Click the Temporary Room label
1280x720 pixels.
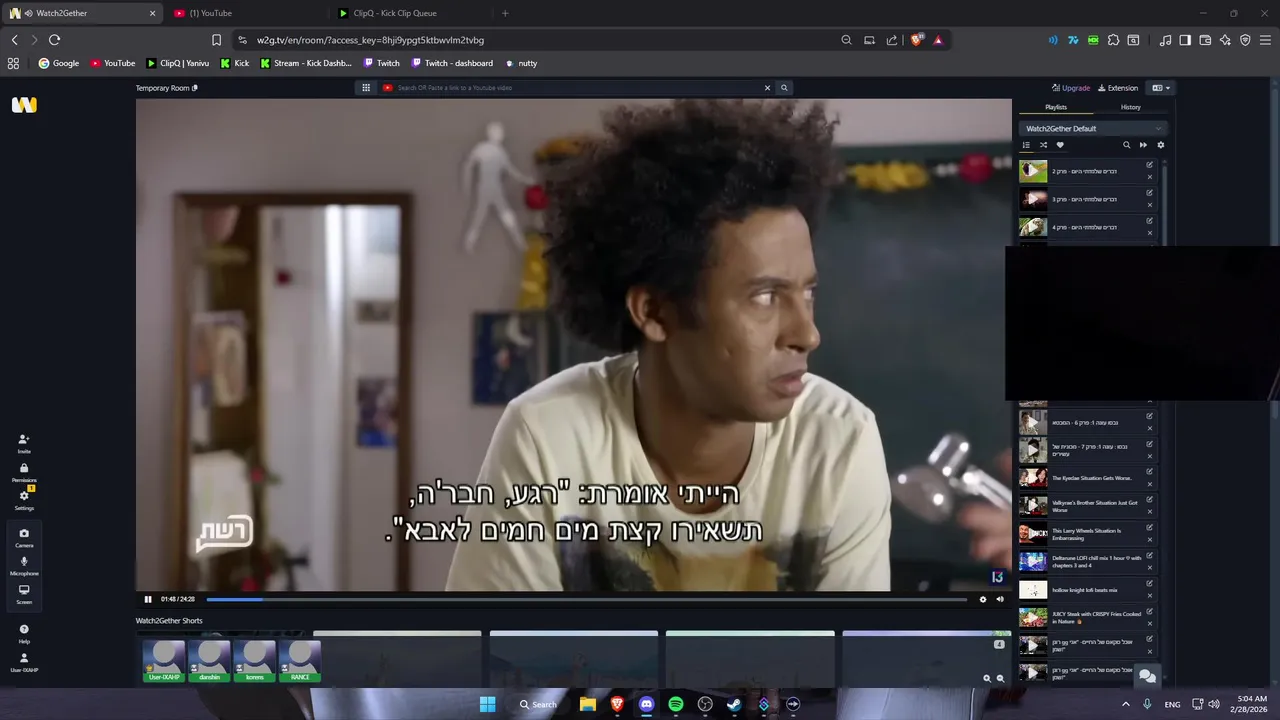point(163,88)
